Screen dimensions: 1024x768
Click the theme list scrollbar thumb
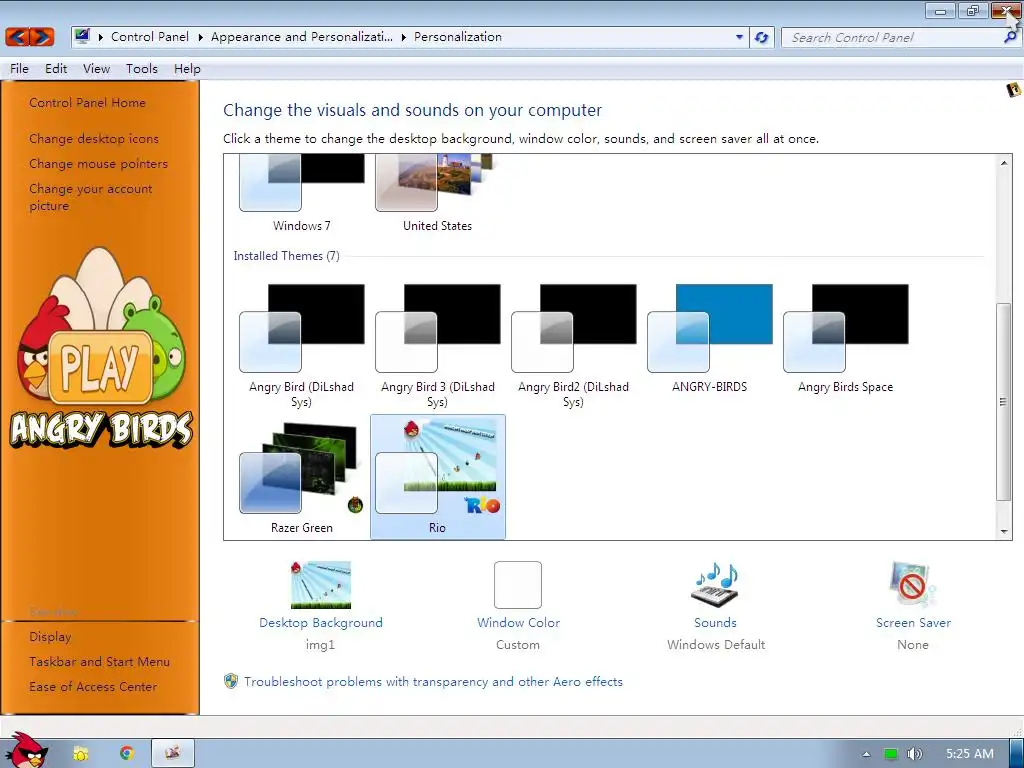1004,402
